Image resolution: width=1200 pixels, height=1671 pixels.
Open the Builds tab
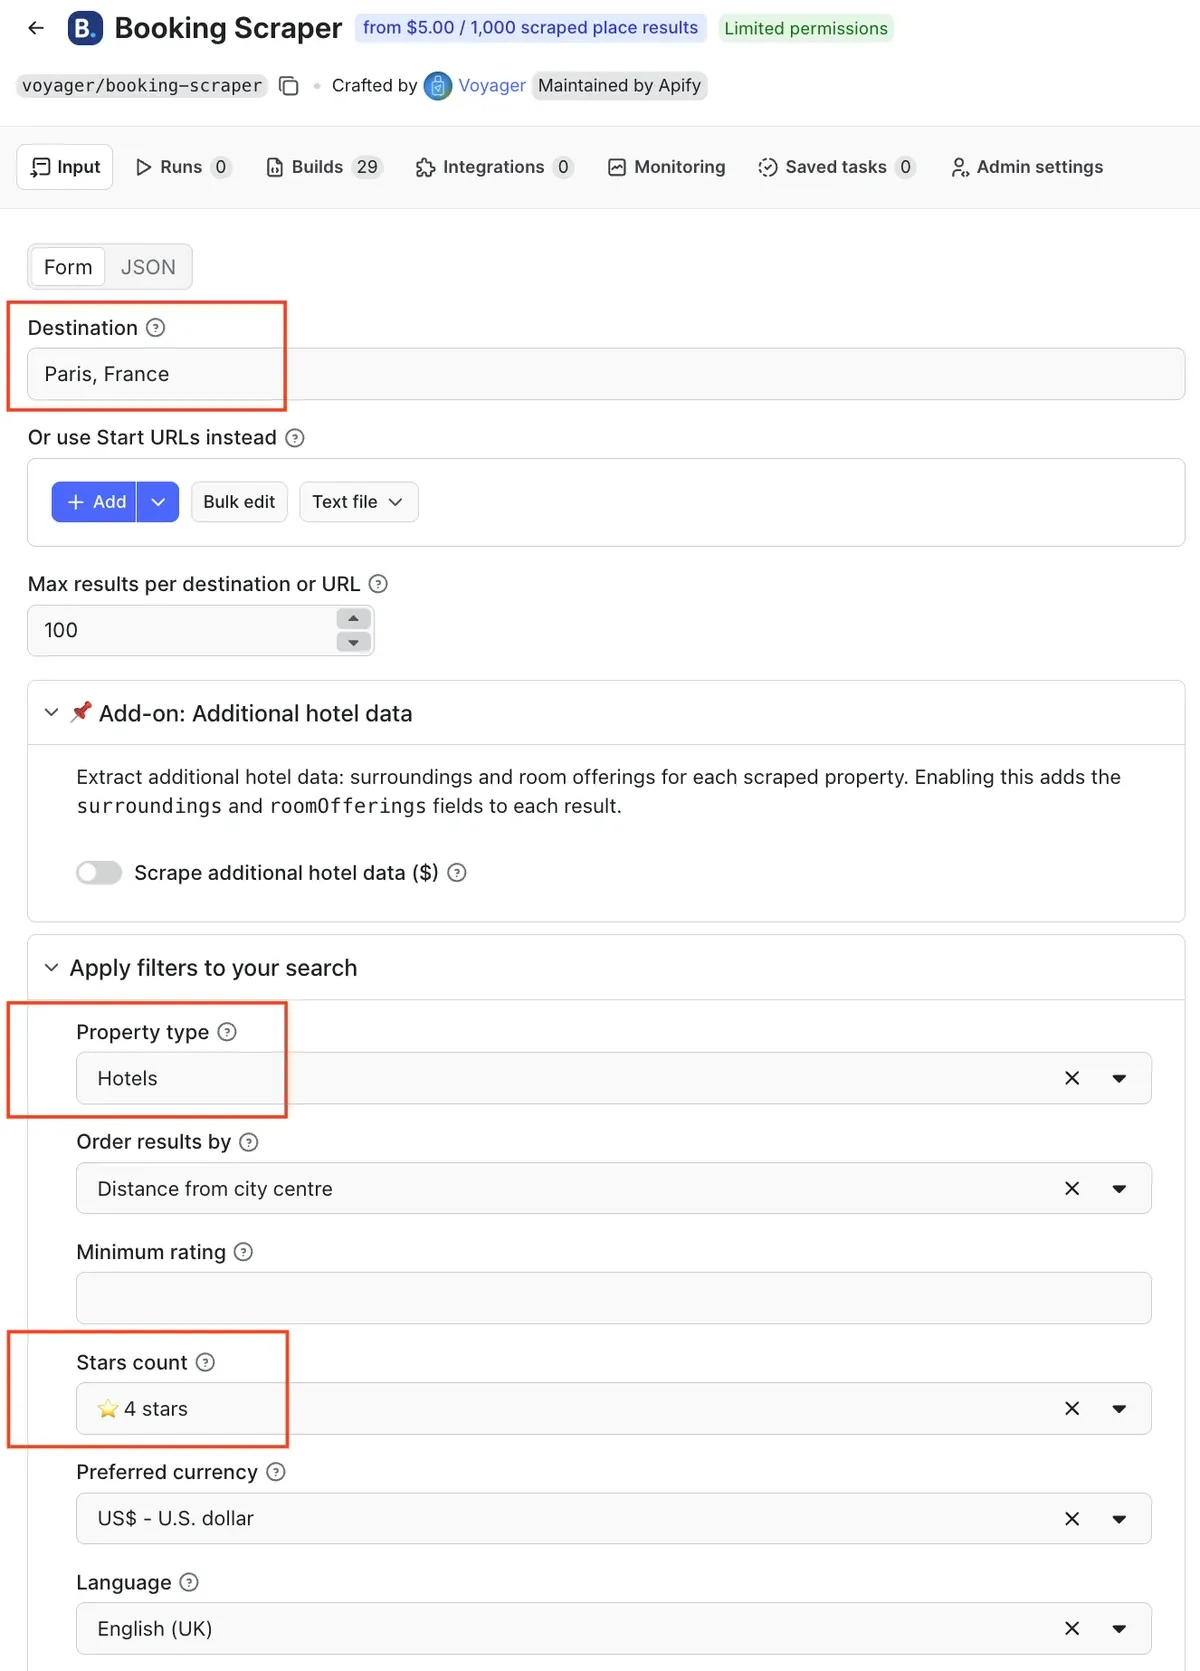pyautogui.click(x=324, y=167)
